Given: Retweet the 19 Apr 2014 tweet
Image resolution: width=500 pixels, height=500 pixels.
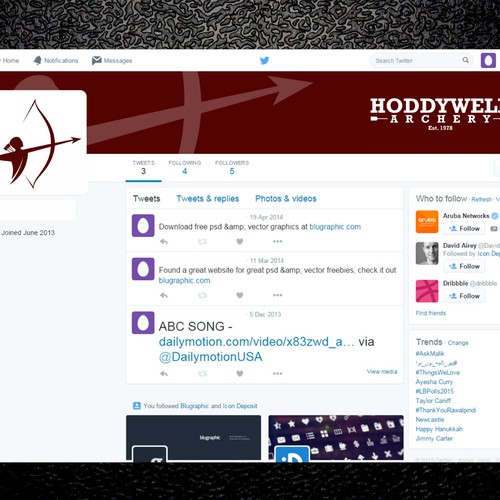Looking at the screenshot, I should pyautogui.click(x=202, y=241).
